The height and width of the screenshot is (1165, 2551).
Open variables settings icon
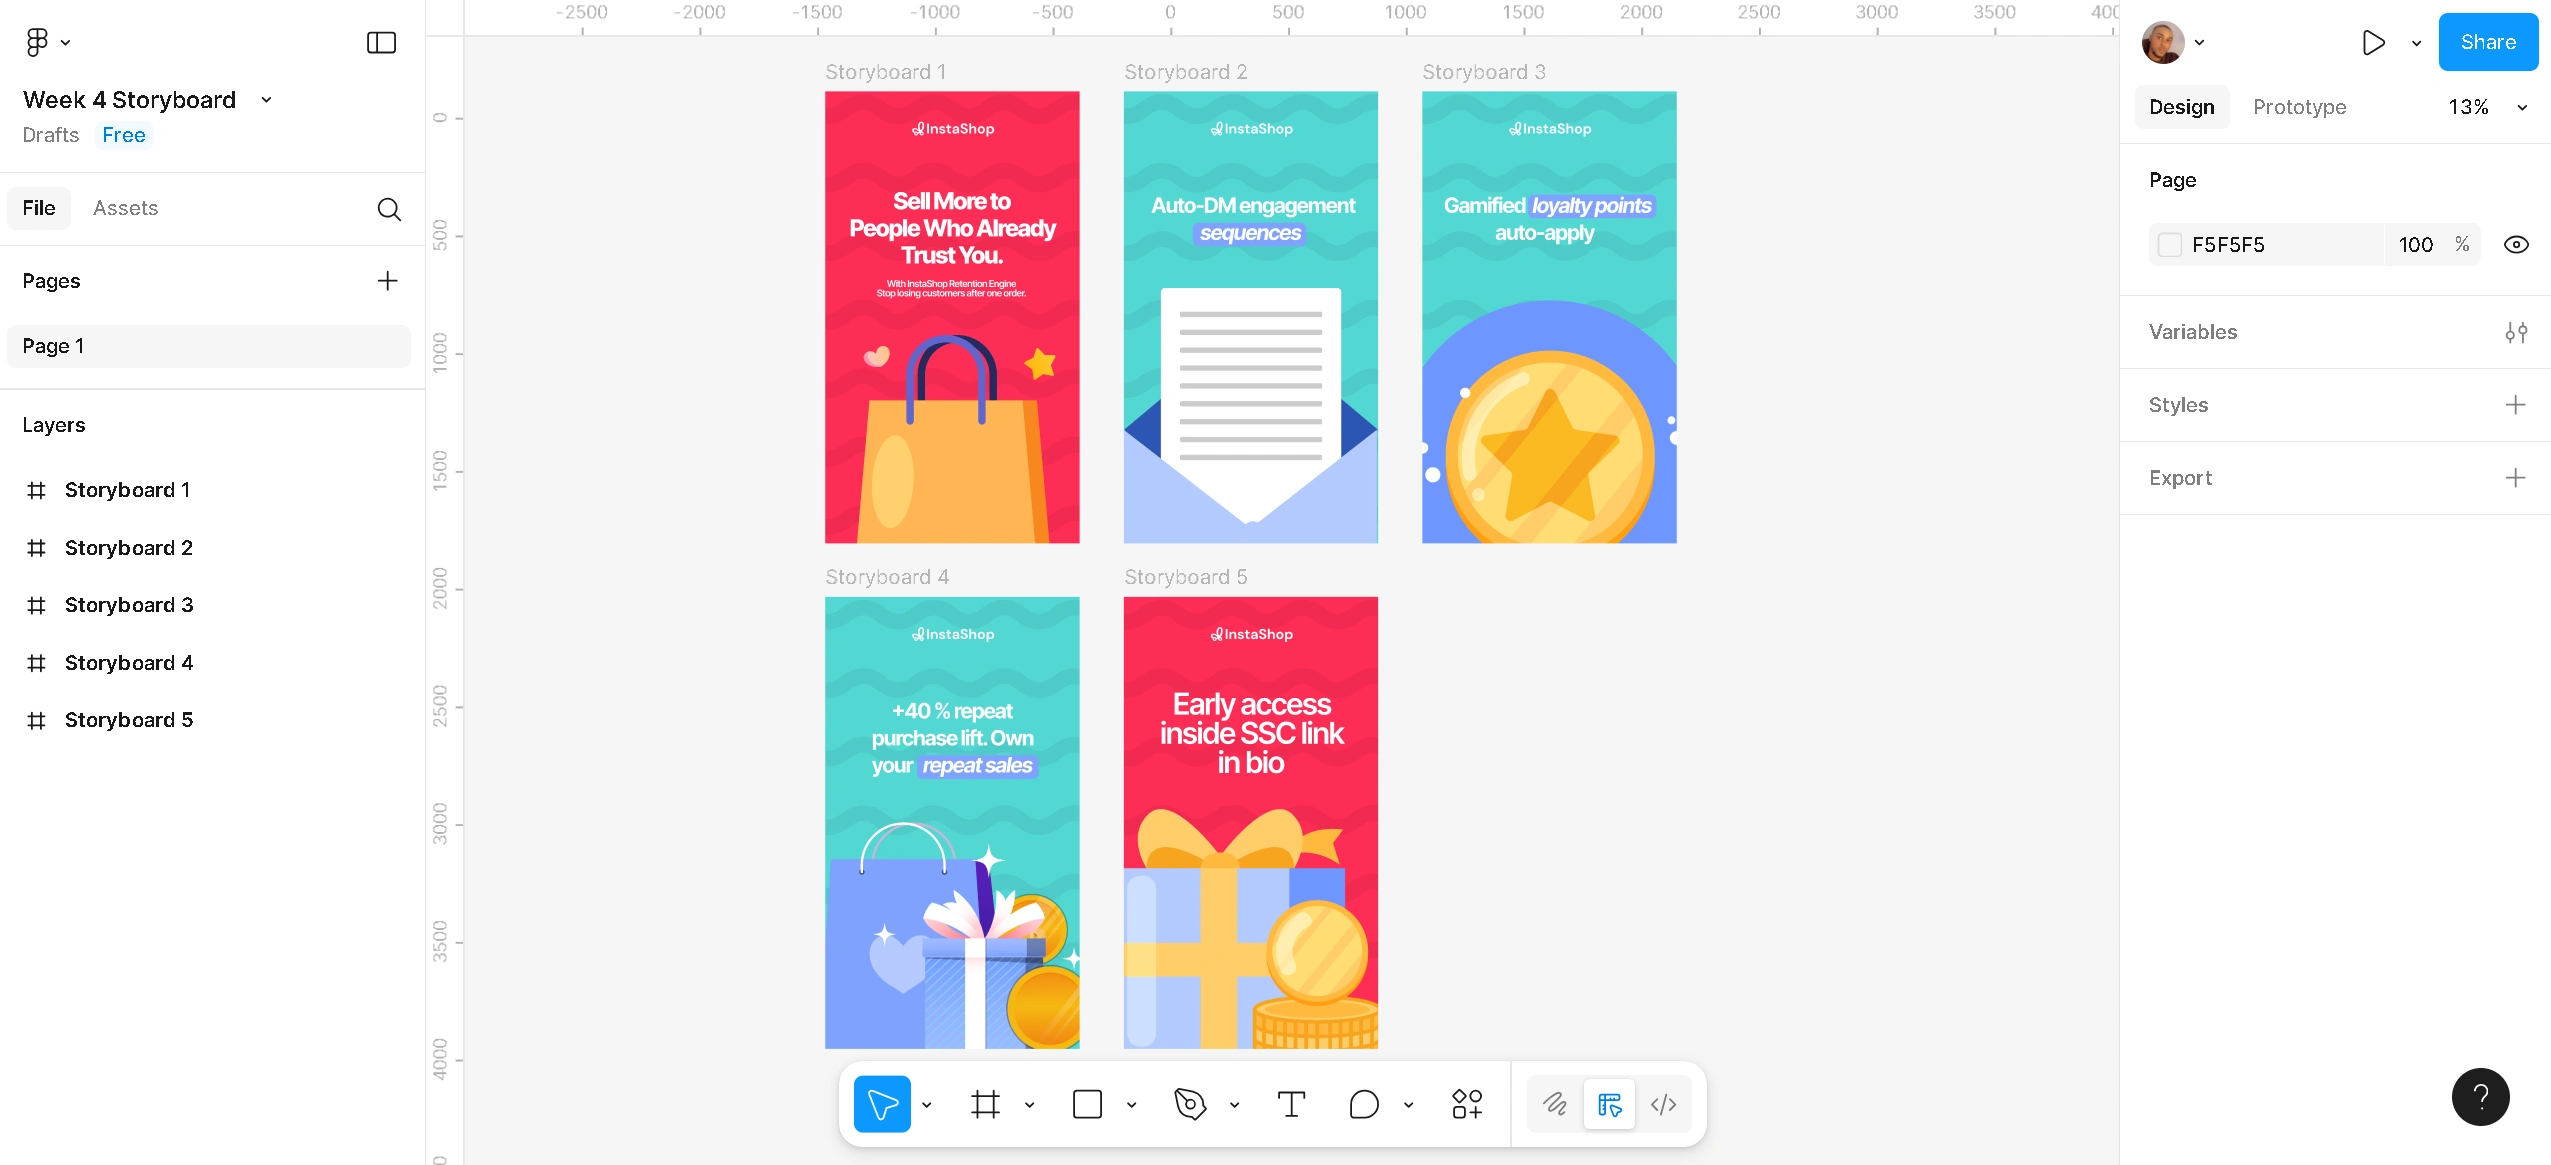pyautogui.click(x=2516, y=332)
